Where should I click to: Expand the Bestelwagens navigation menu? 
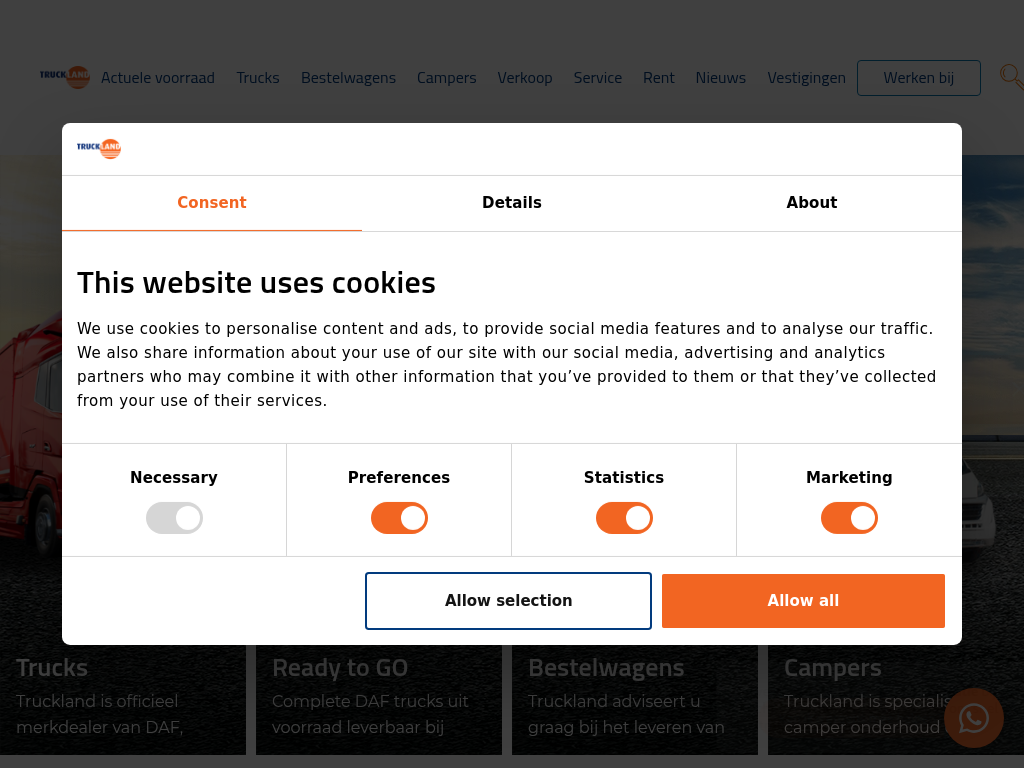tap(348, 78)
